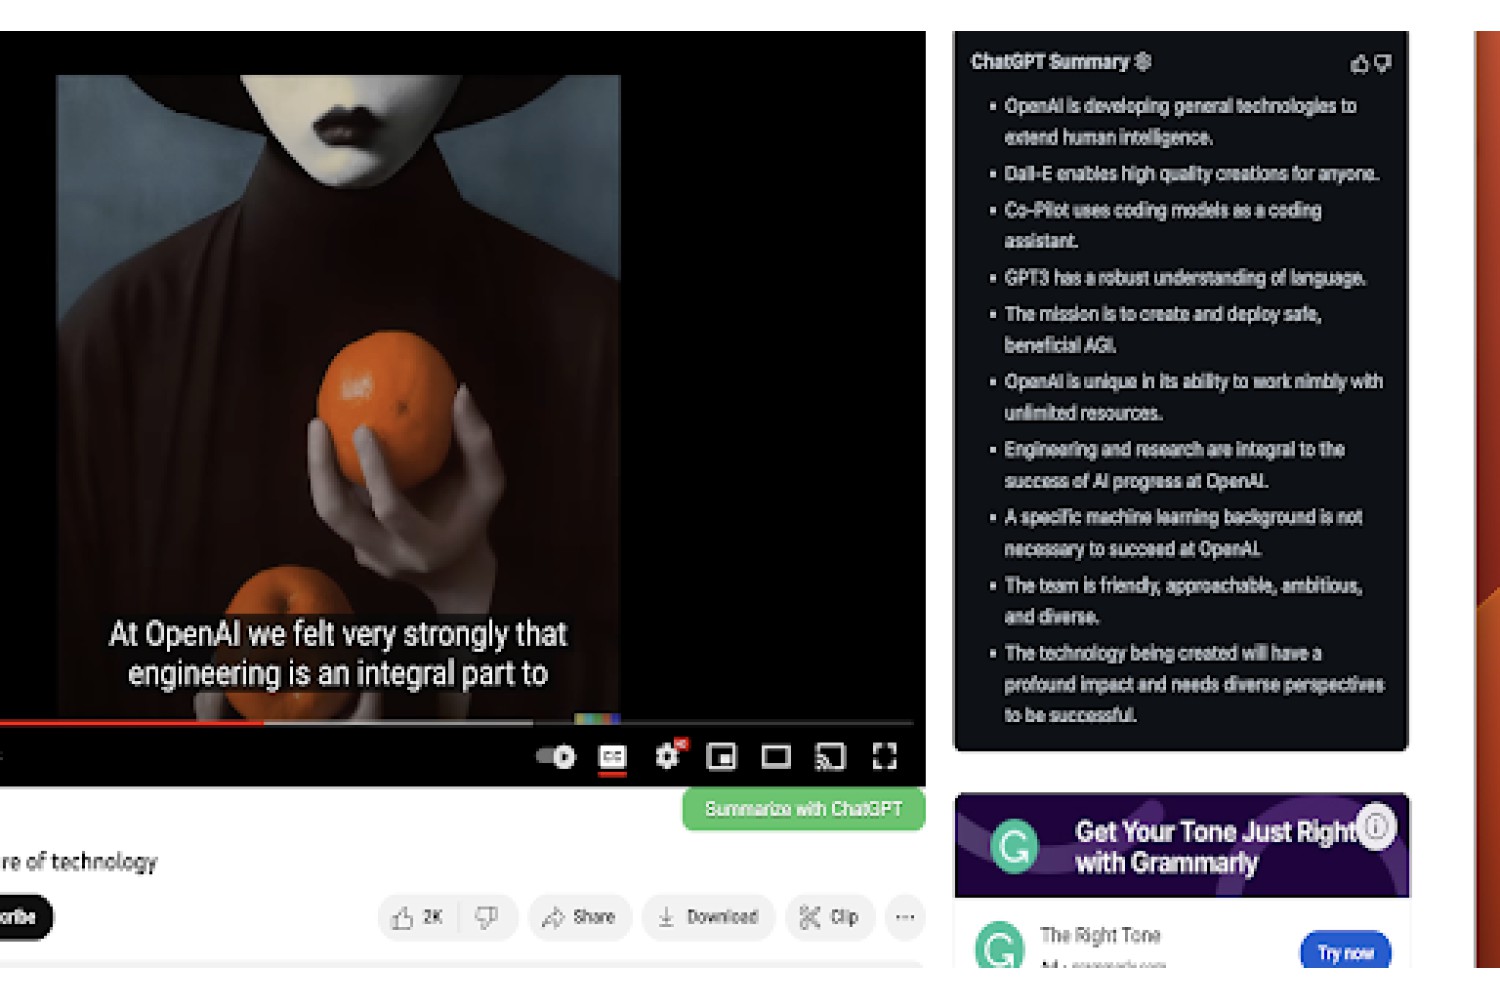This screenshot has height=1000, width=1500.
Task: Open the Grammarly ad info icon
Action: tap(1376, 827)
